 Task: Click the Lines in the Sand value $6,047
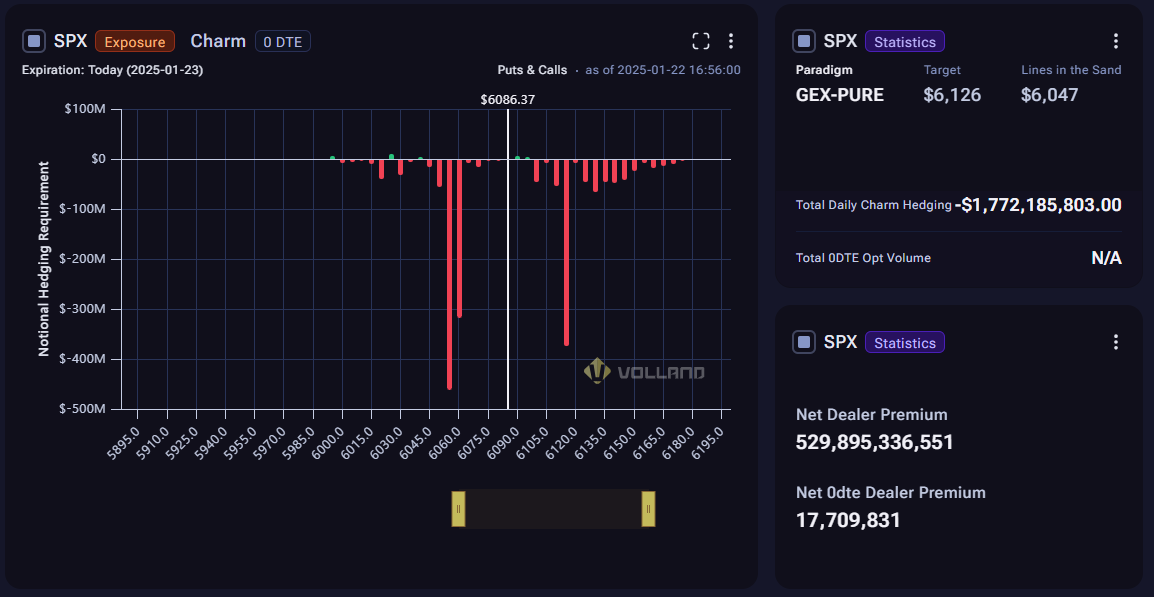coord(1049,94)
